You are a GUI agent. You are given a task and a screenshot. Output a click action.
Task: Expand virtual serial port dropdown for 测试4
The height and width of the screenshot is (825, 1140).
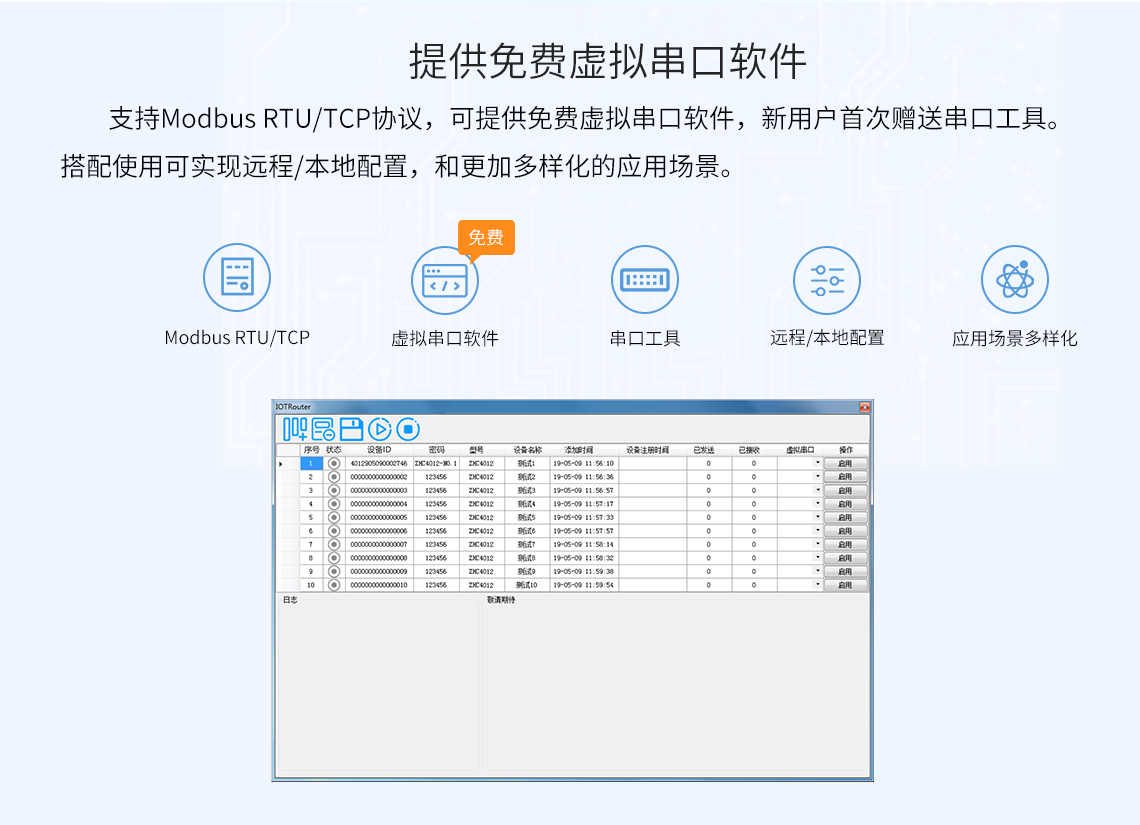(x=817, y=504)
